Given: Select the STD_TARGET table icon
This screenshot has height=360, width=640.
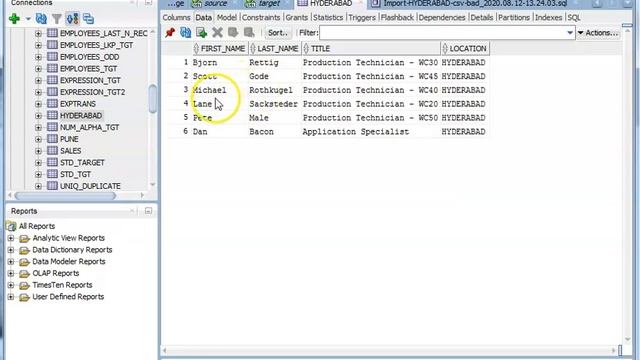Looking at the screenshot, I should pyautogui.click(x=52, y=162).
